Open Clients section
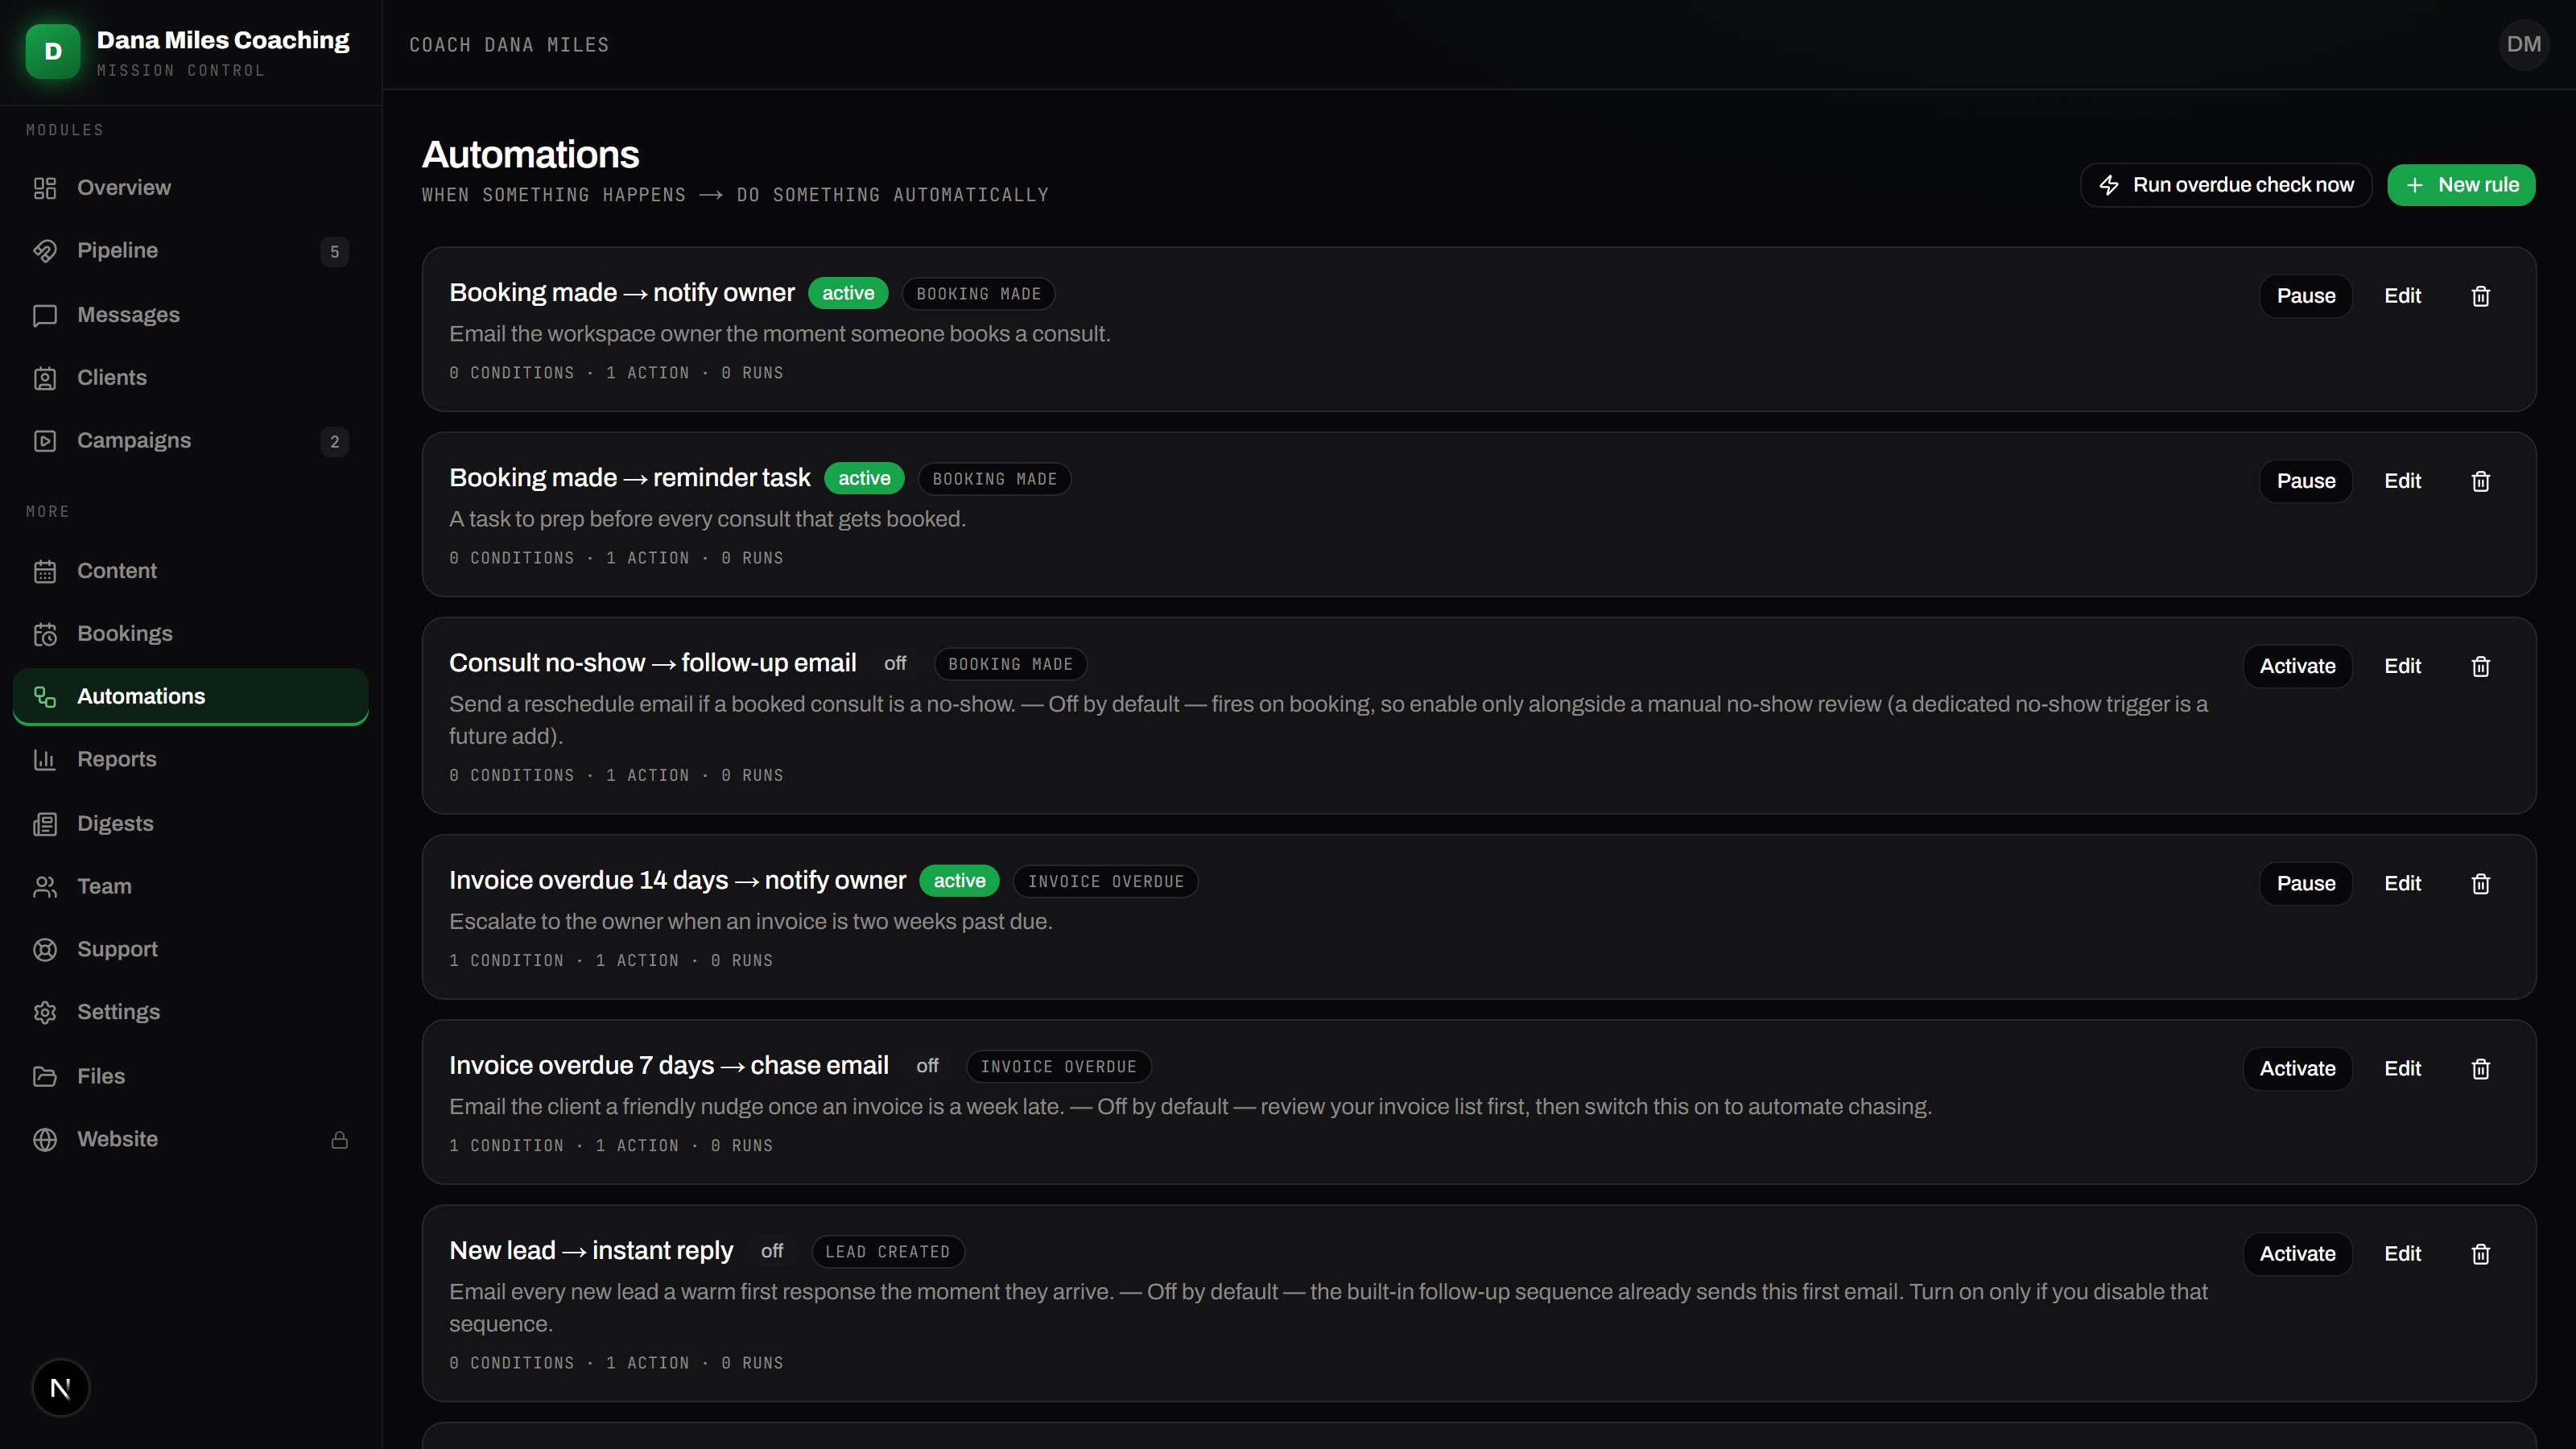This screenshot has height=1449, width=2576. [x=190, y=378]
